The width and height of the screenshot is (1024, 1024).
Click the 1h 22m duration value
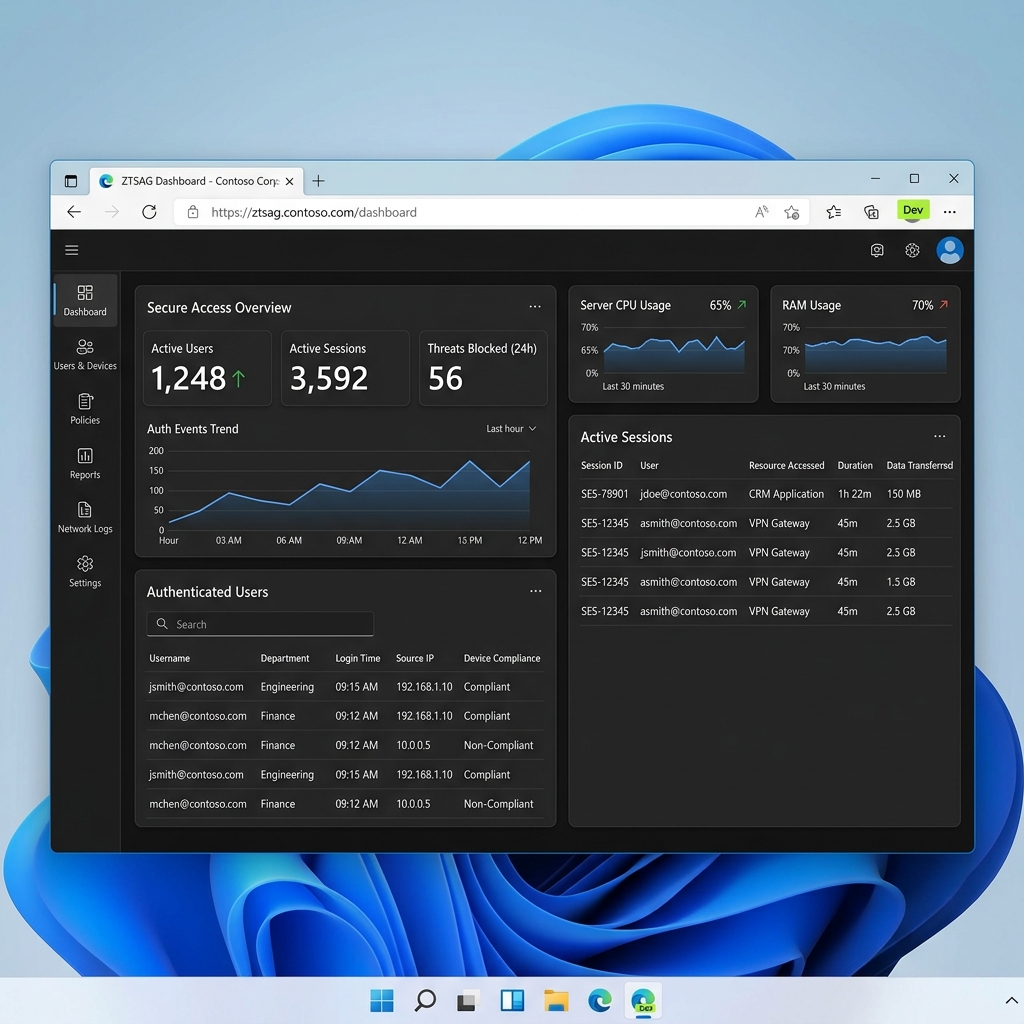pos(854,494)
